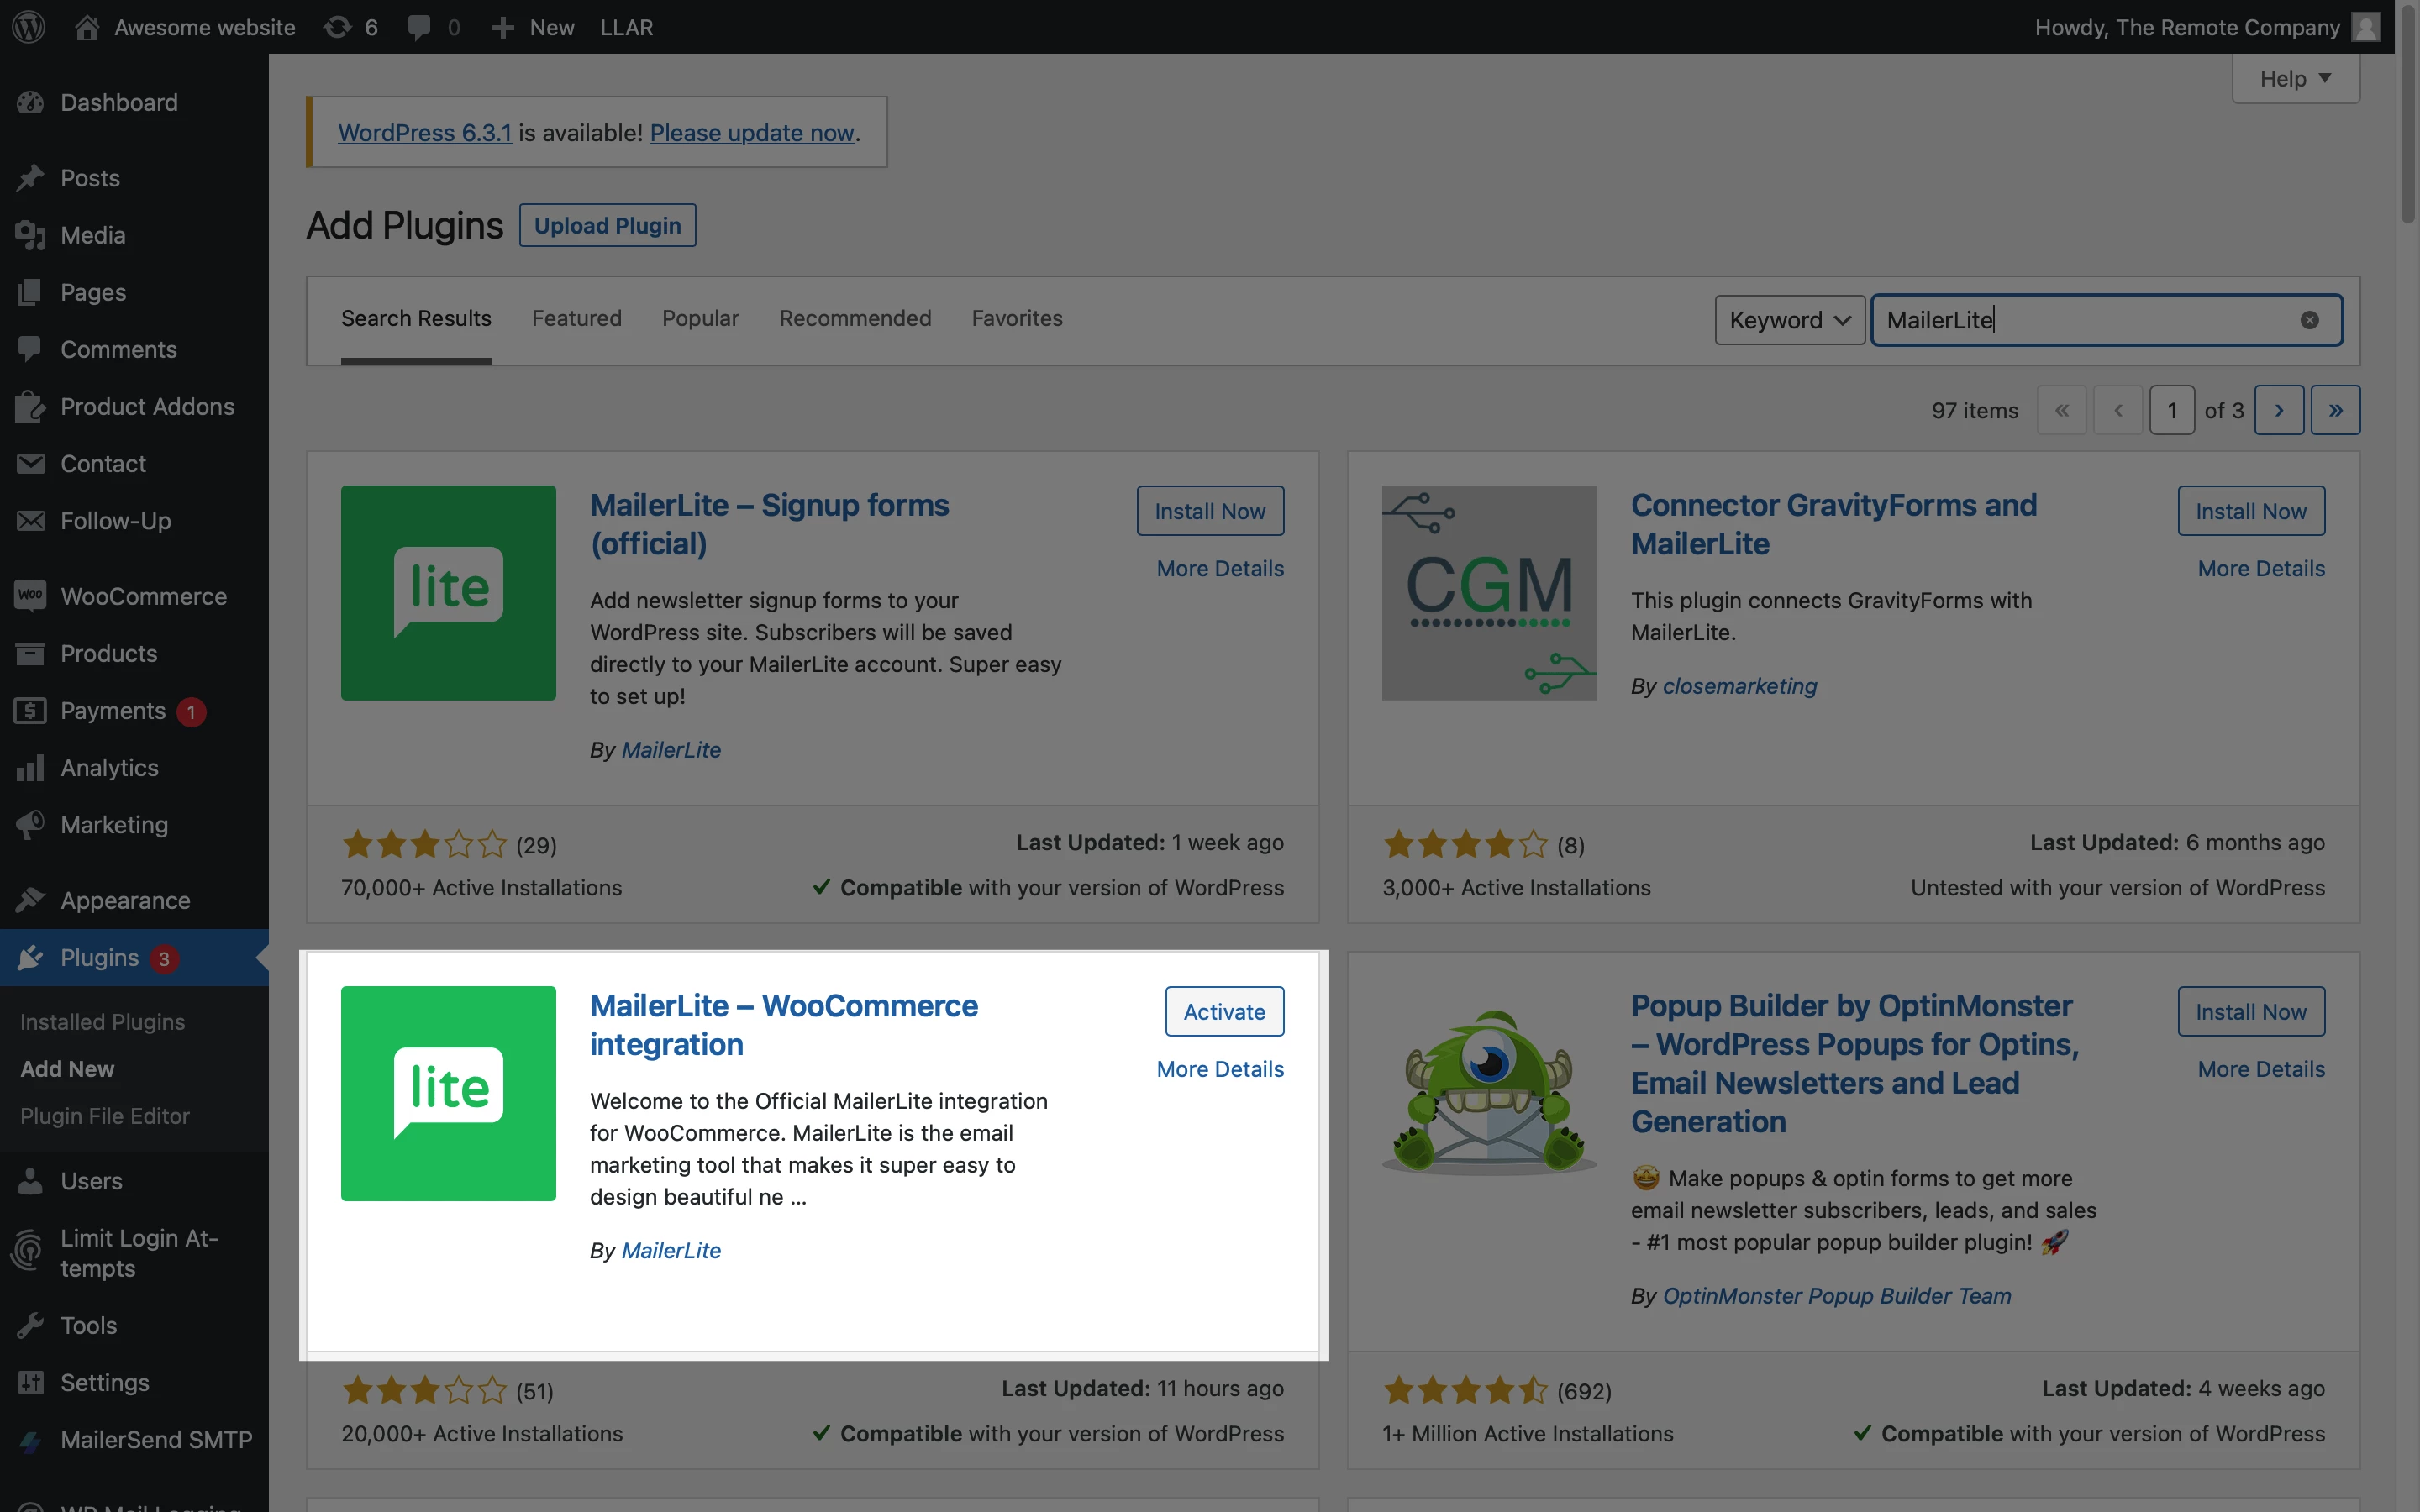Click the current page number field
The image size is (2420, 1512).
(x=2171, y=410)
